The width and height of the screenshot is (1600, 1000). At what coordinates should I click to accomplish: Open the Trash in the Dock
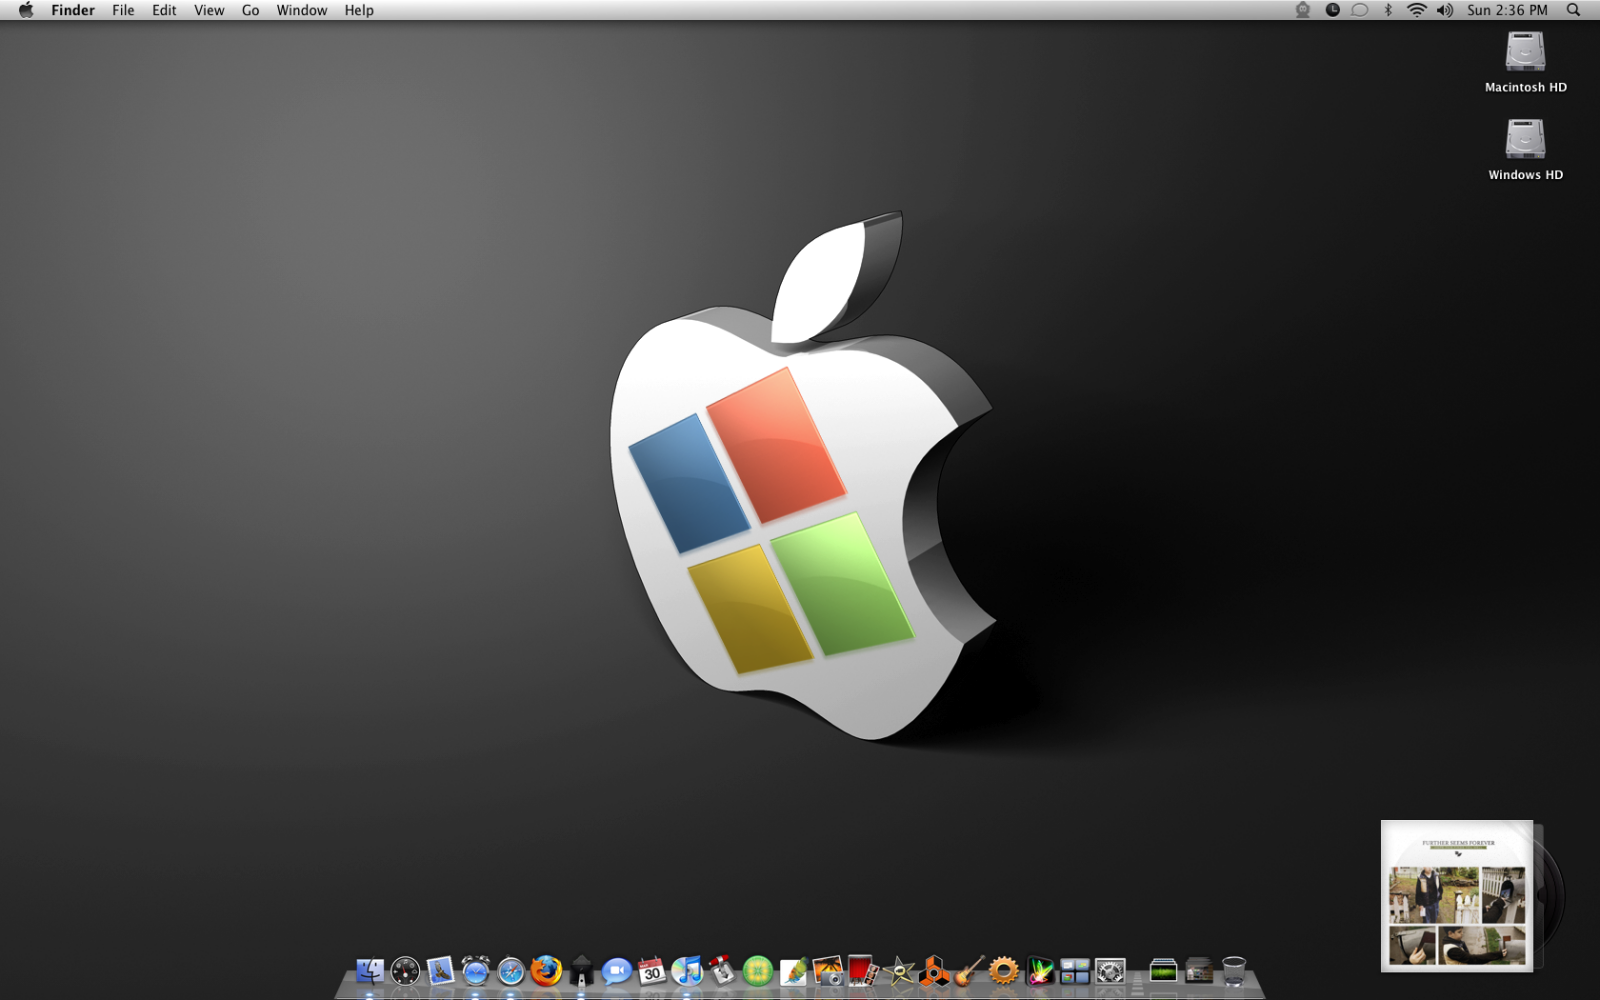[1234, 971]
